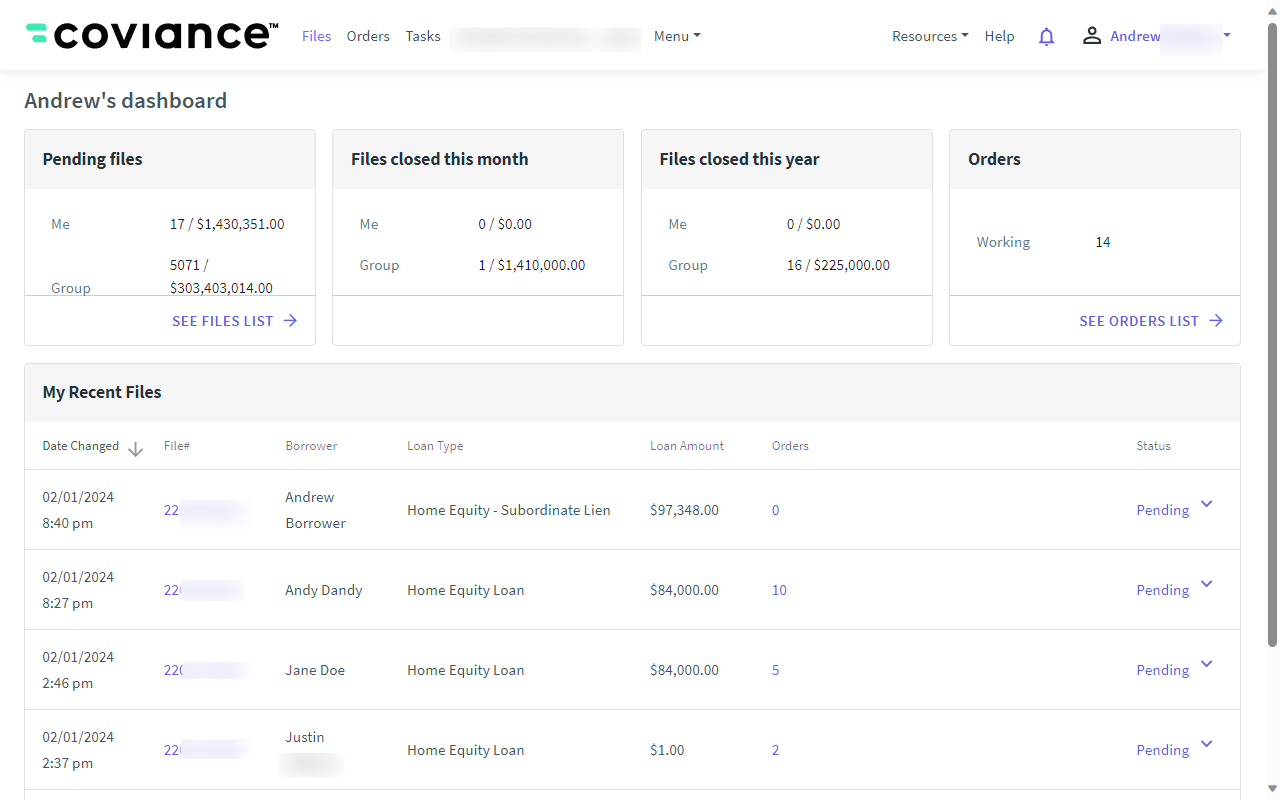1280x800 pixels.
Task: Click the user profile icon
Action: [x=1091, y=36]
